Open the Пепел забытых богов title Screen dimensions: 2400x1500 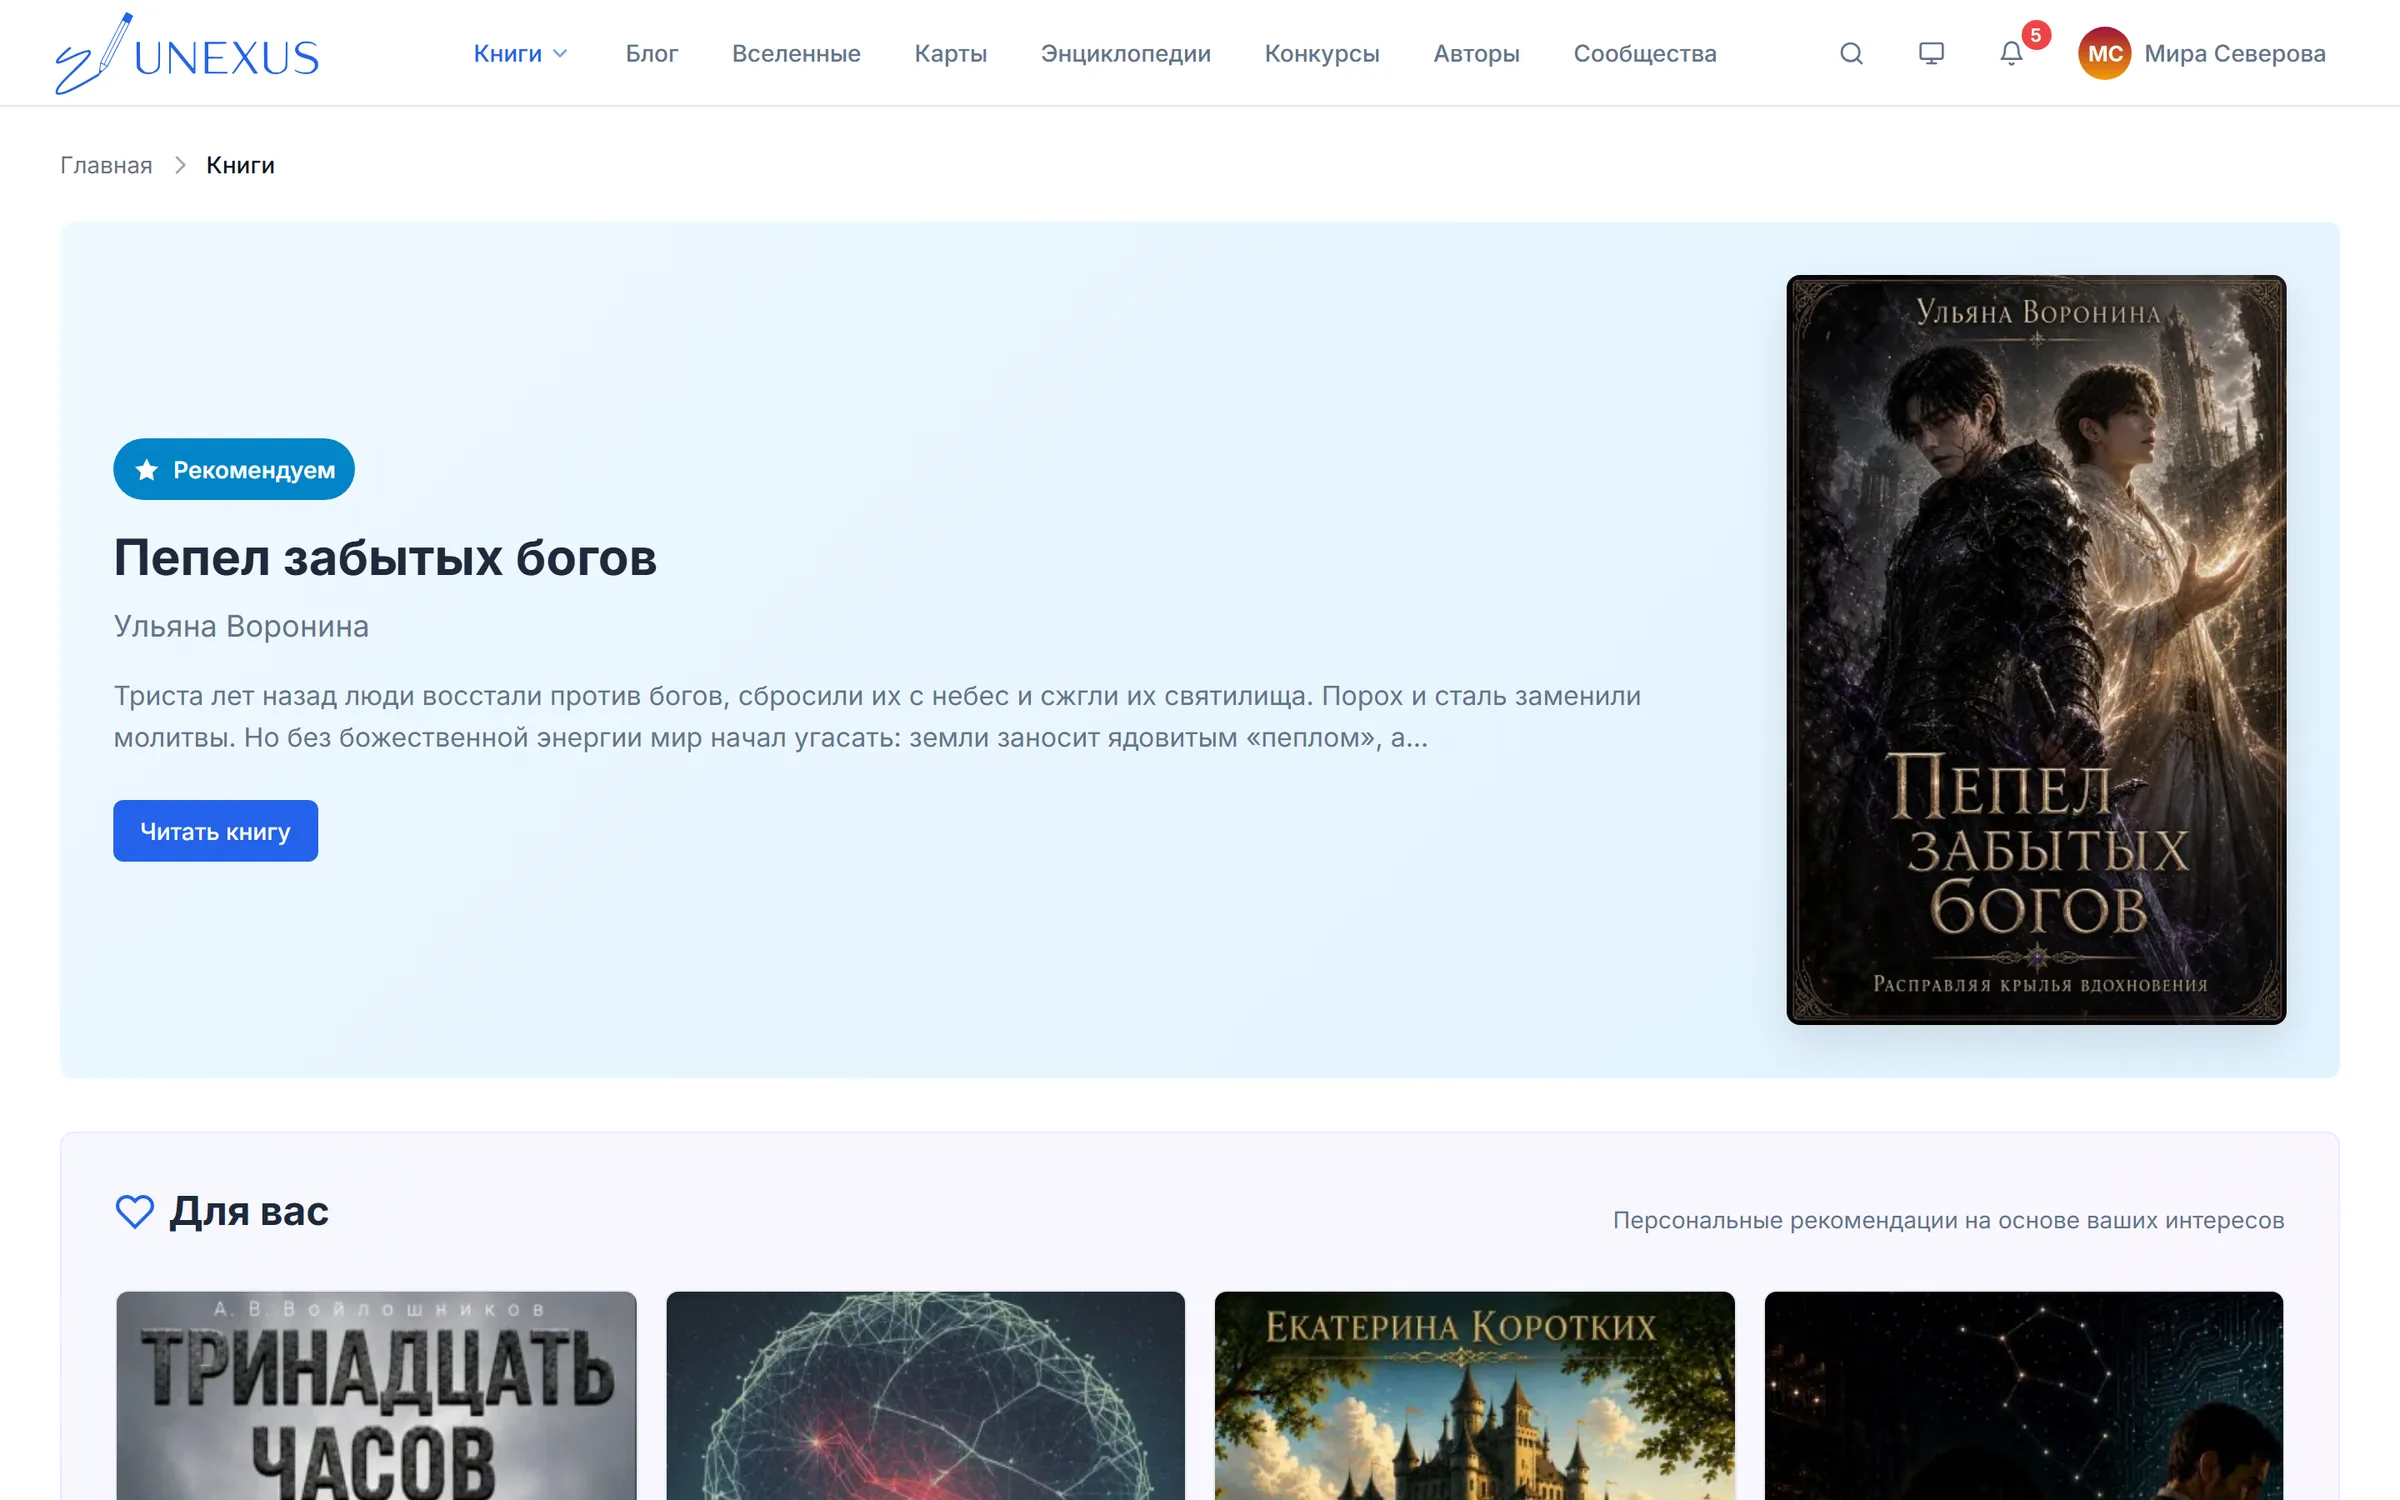pyautogui.click(x=385, y=557)
